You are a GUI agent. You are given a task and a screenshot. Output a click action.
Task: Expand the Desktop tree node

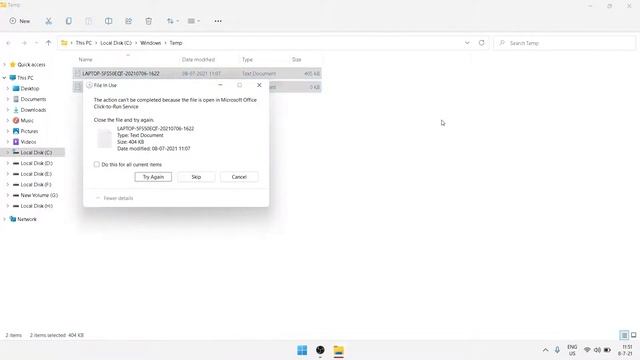pos(8,89)
